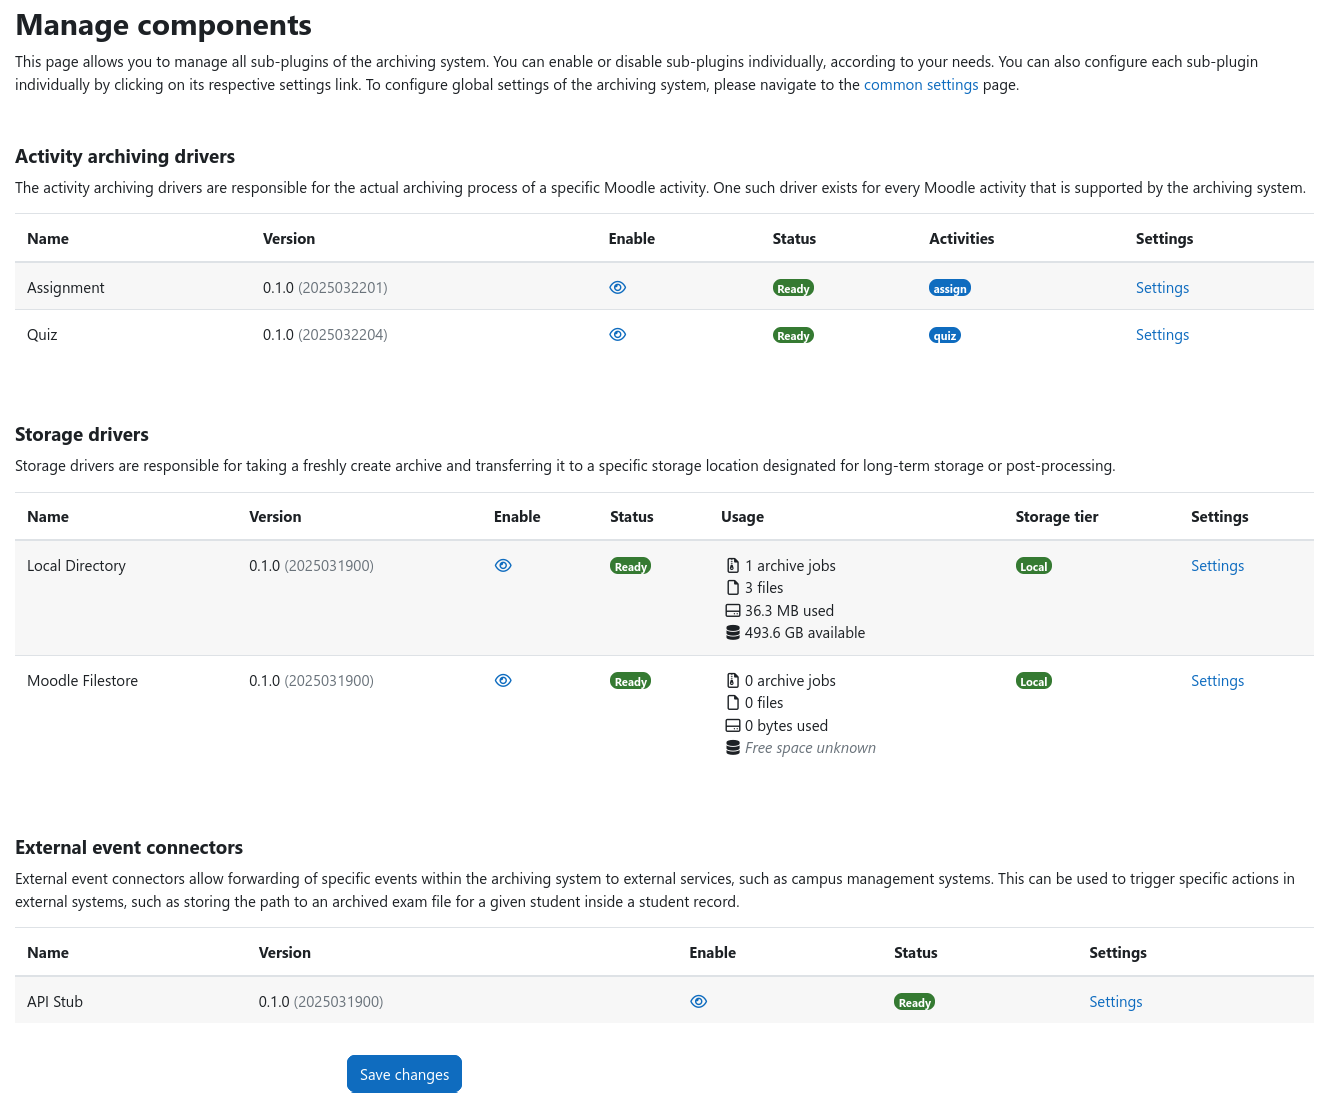Open the common settings link
The image size is (1327, 1109).
[921, 85]
